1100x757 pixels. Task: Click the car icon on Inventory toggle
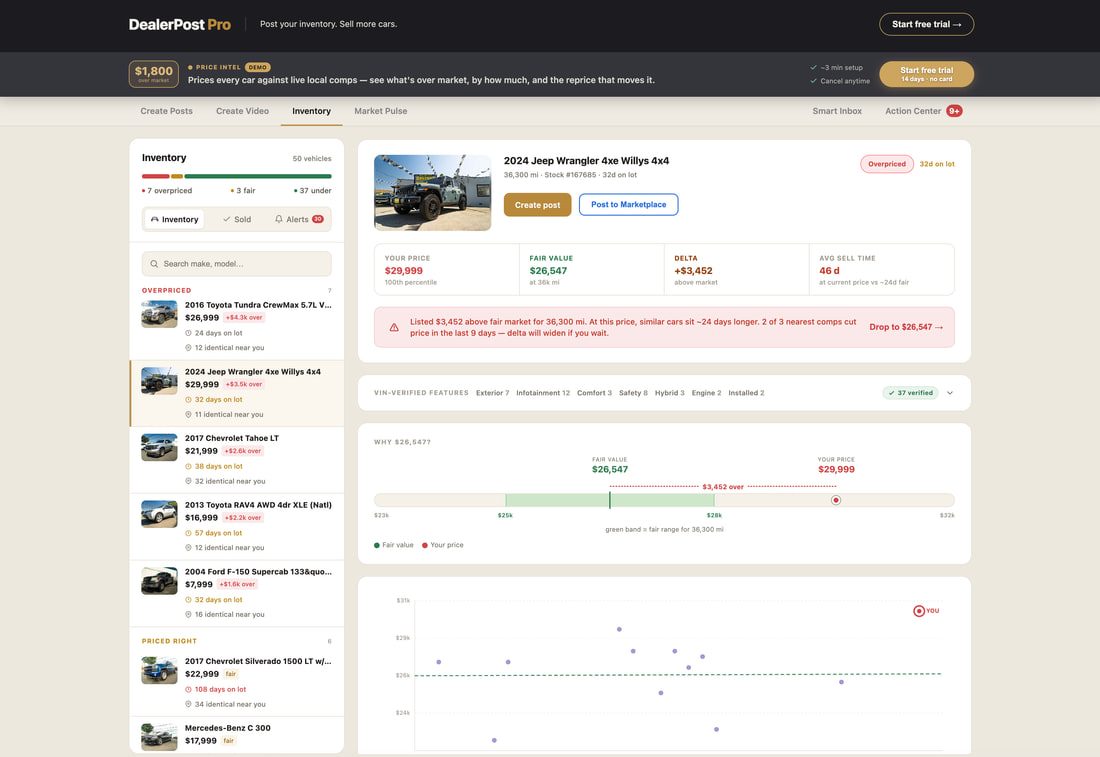coord(154,220)
